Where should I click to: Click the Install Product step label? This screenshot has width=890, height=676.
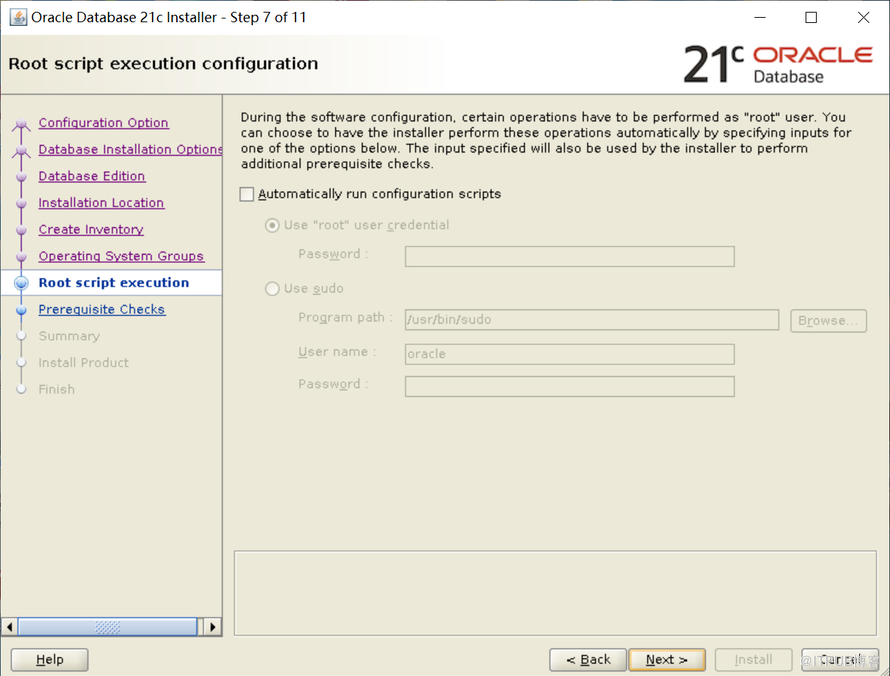(x=83, y=363)
